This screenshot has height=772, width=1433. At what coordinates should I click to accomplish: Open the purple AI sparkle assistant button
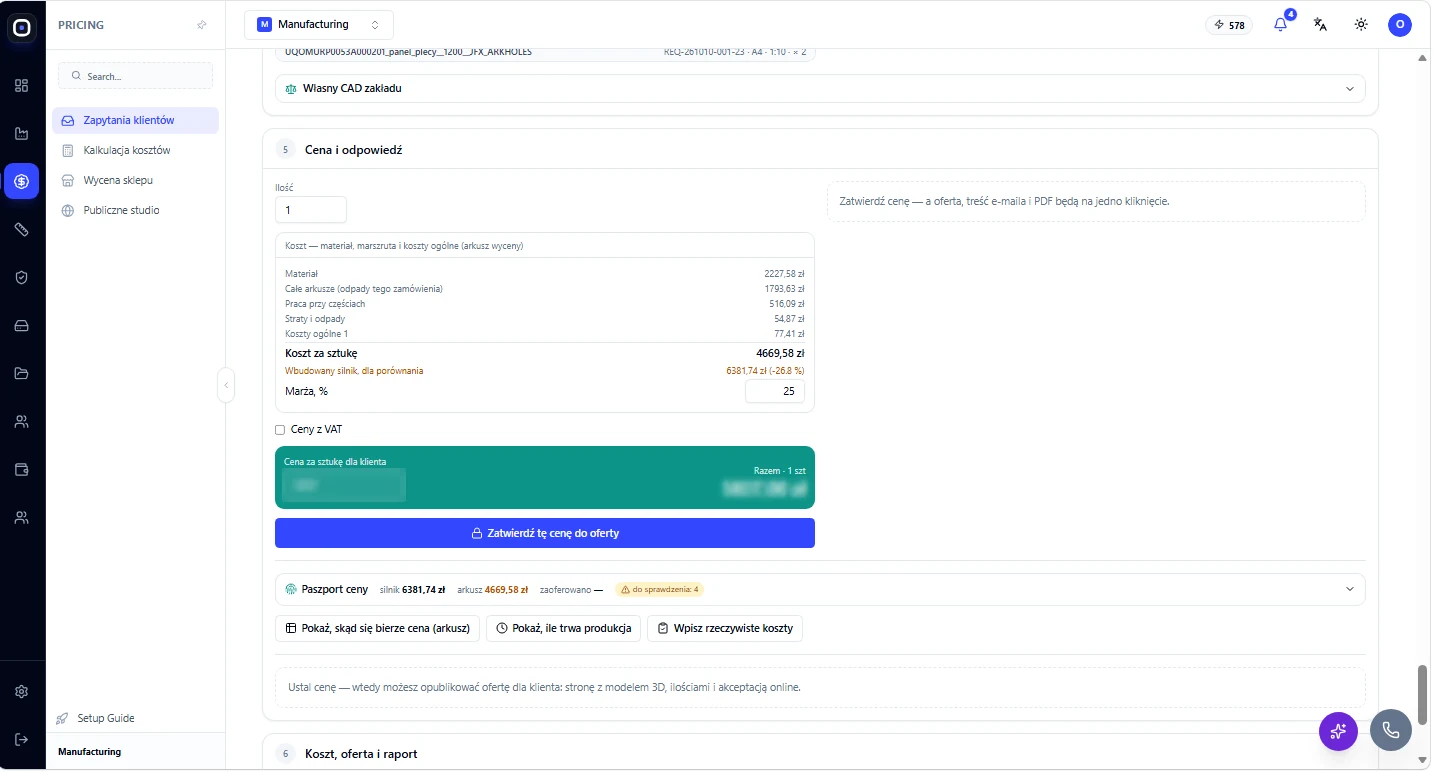1339,731
